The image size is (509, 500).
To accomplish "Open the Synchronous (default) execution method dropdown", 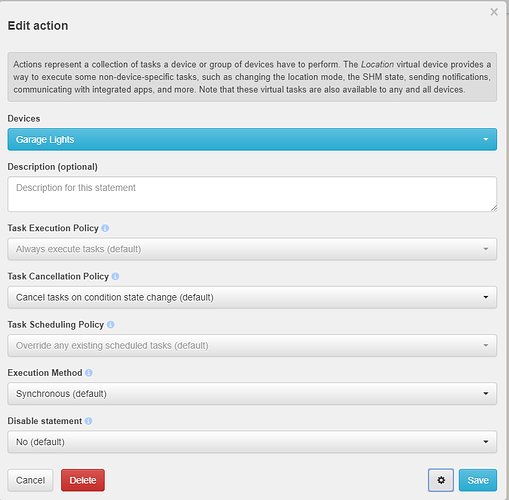I will click(x=252, y=394).
